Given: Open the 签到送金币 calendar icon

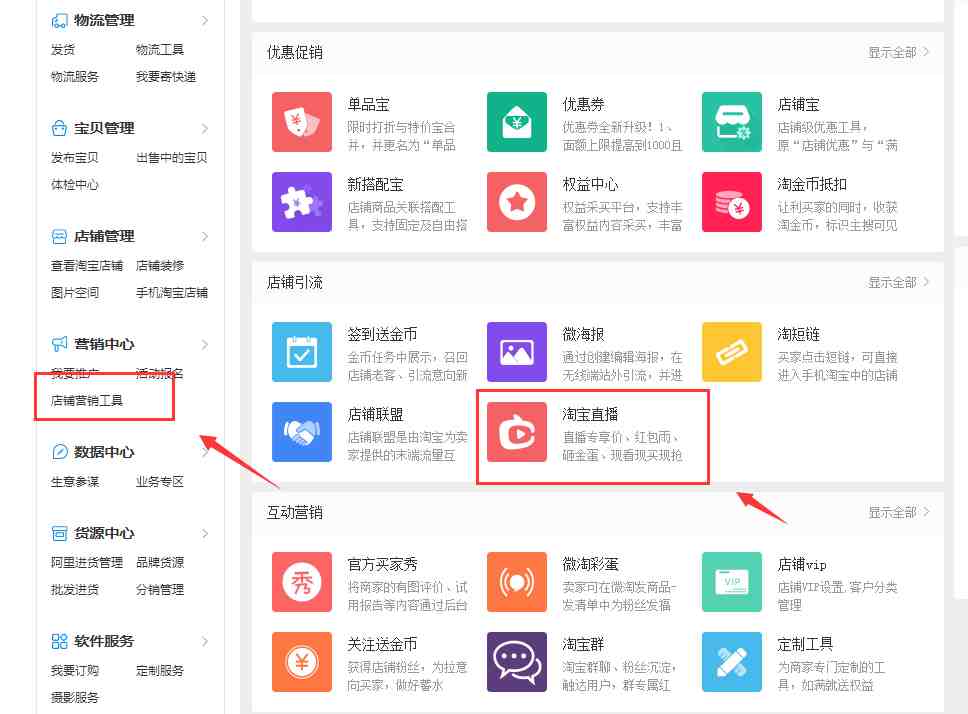Looking at the screenshot, I should click(302, 352).
